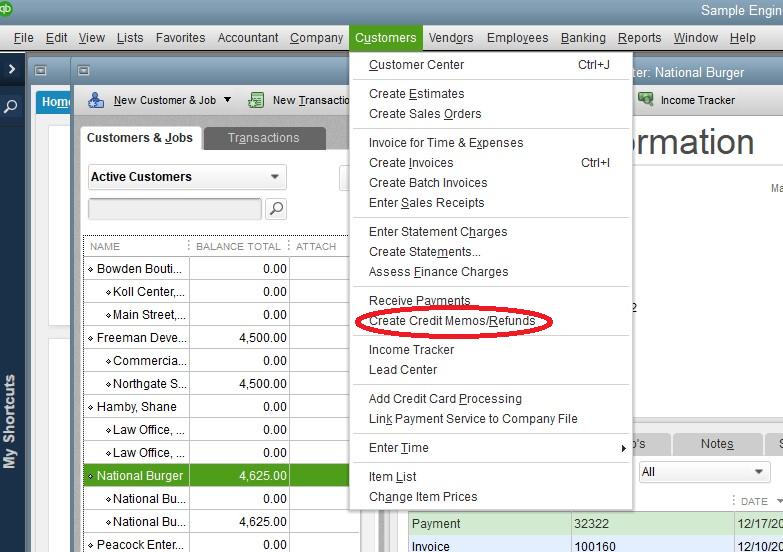Click the Home window control box icon
The image size is (783, 552).
pyautogui.click(x=40, y=70)
